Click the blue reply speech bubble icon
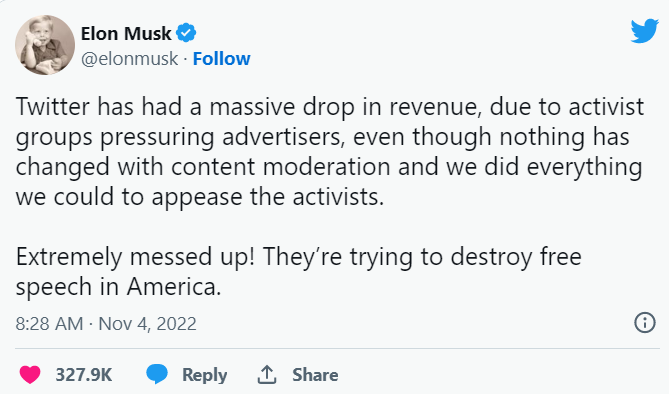669x394 pixels. coord(157,374)
